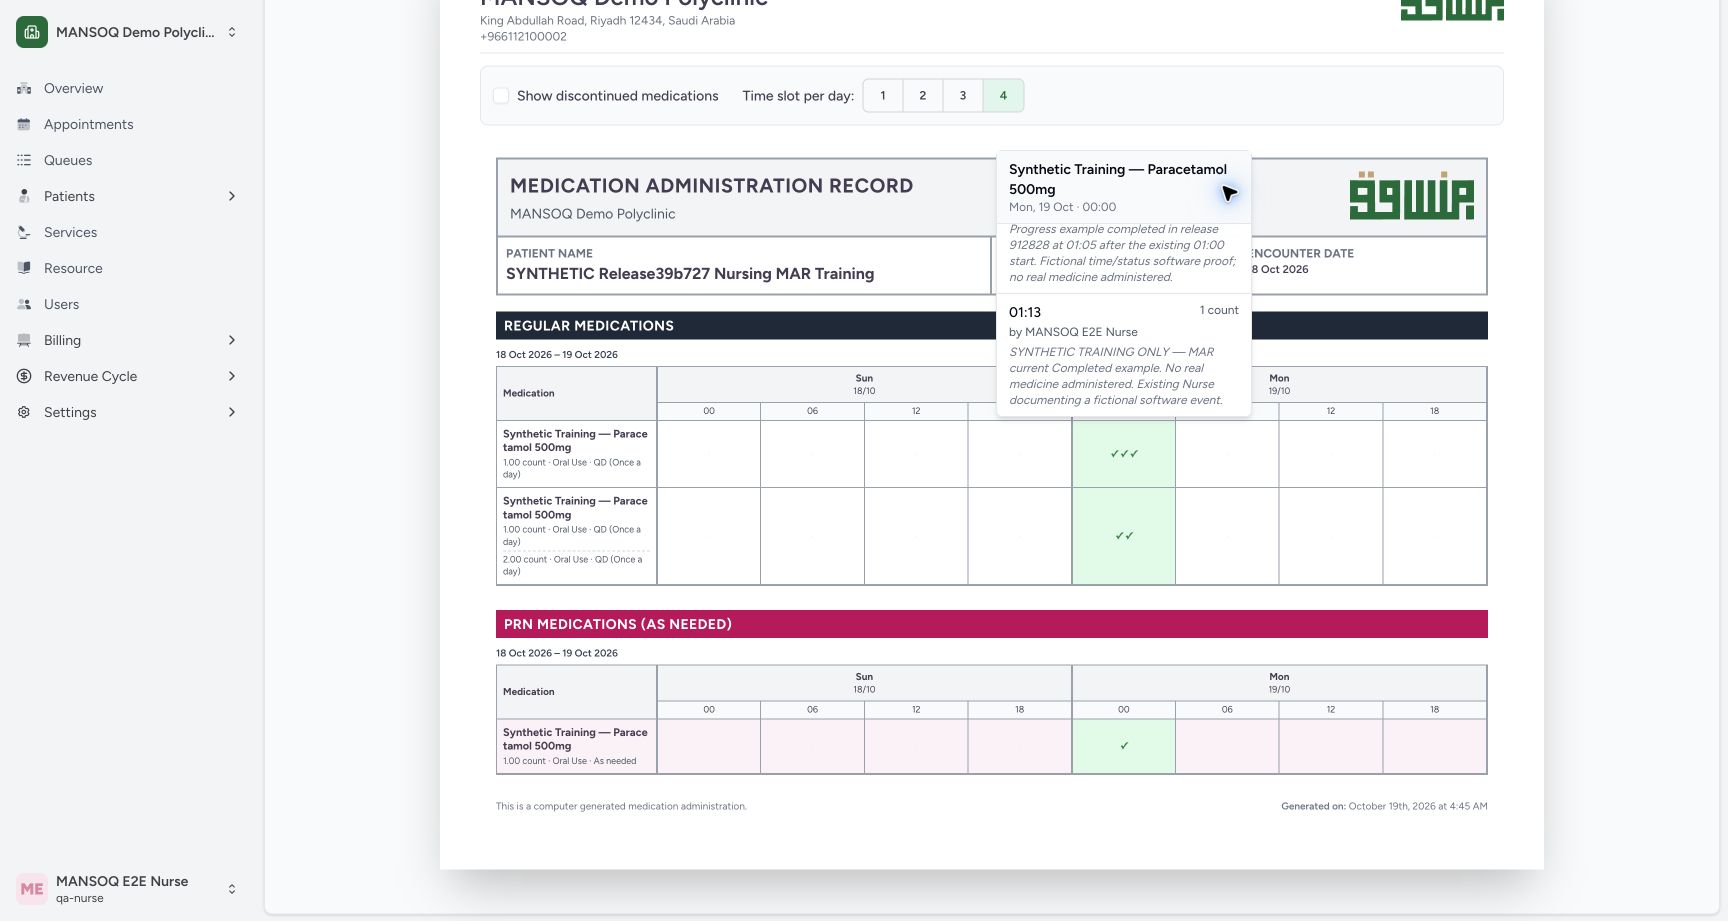The width and height of the screenshot is (1728, 921).
Task: Click single-checkmark cell in PRN medication row
Action: pyautogui.click(x=1124, y=746)
